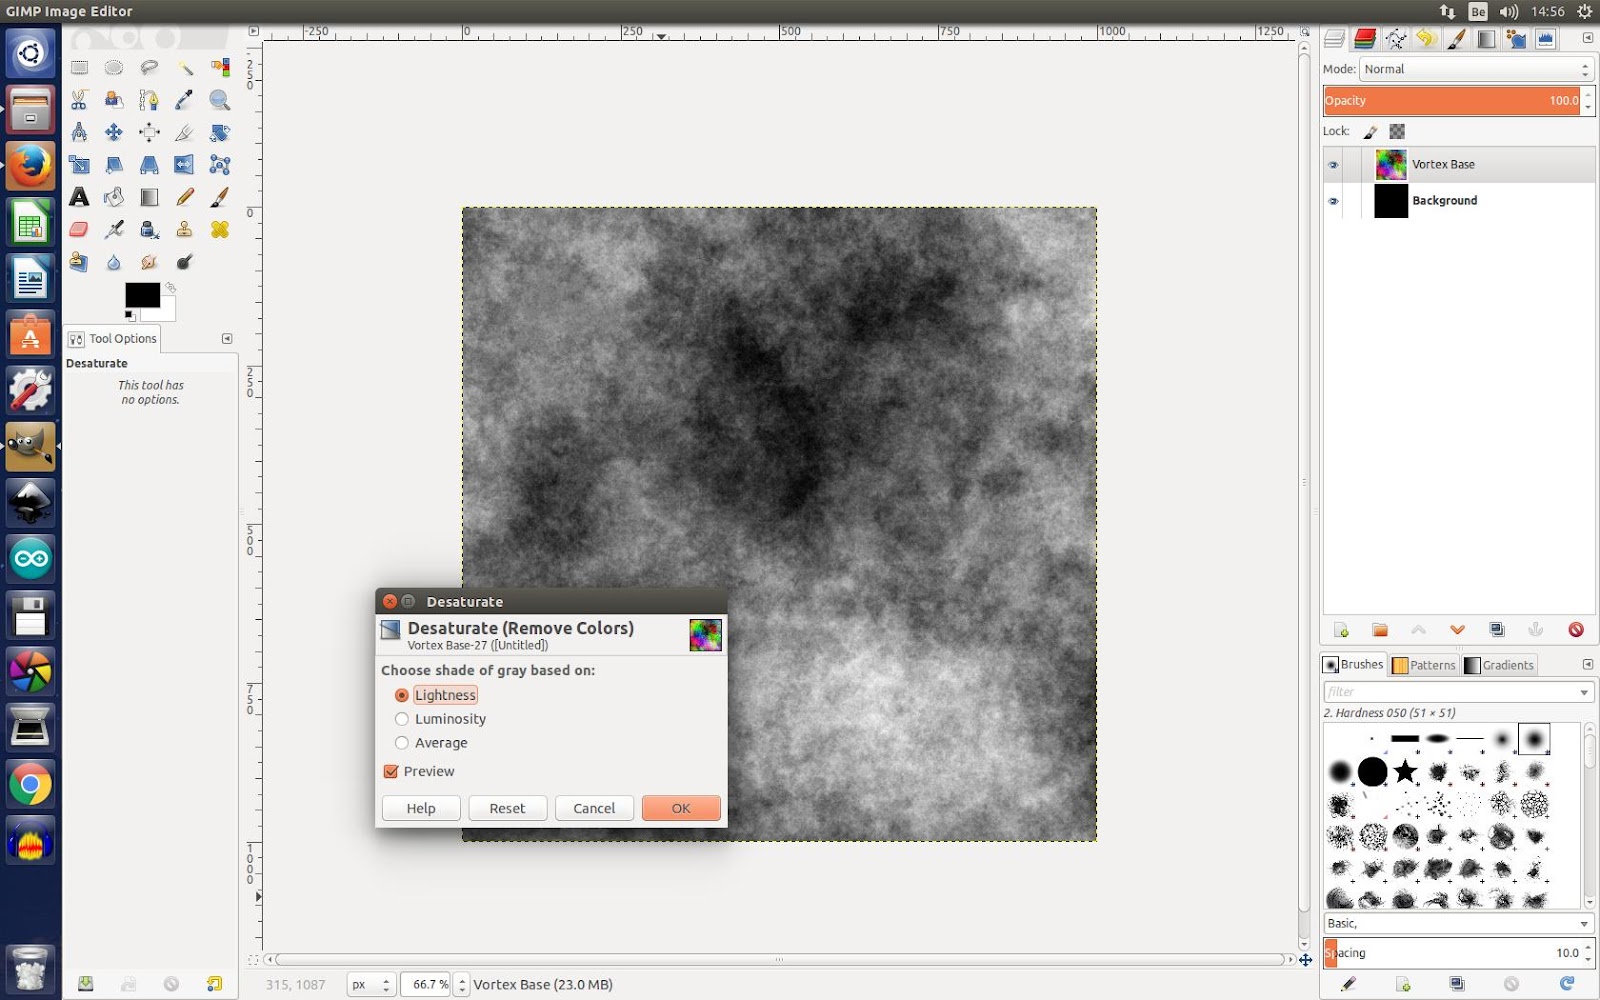The width and height of the screenshot is (1600, 1000).
Task: Select the Fuzzy Select tool
Action: coord(183,67)
